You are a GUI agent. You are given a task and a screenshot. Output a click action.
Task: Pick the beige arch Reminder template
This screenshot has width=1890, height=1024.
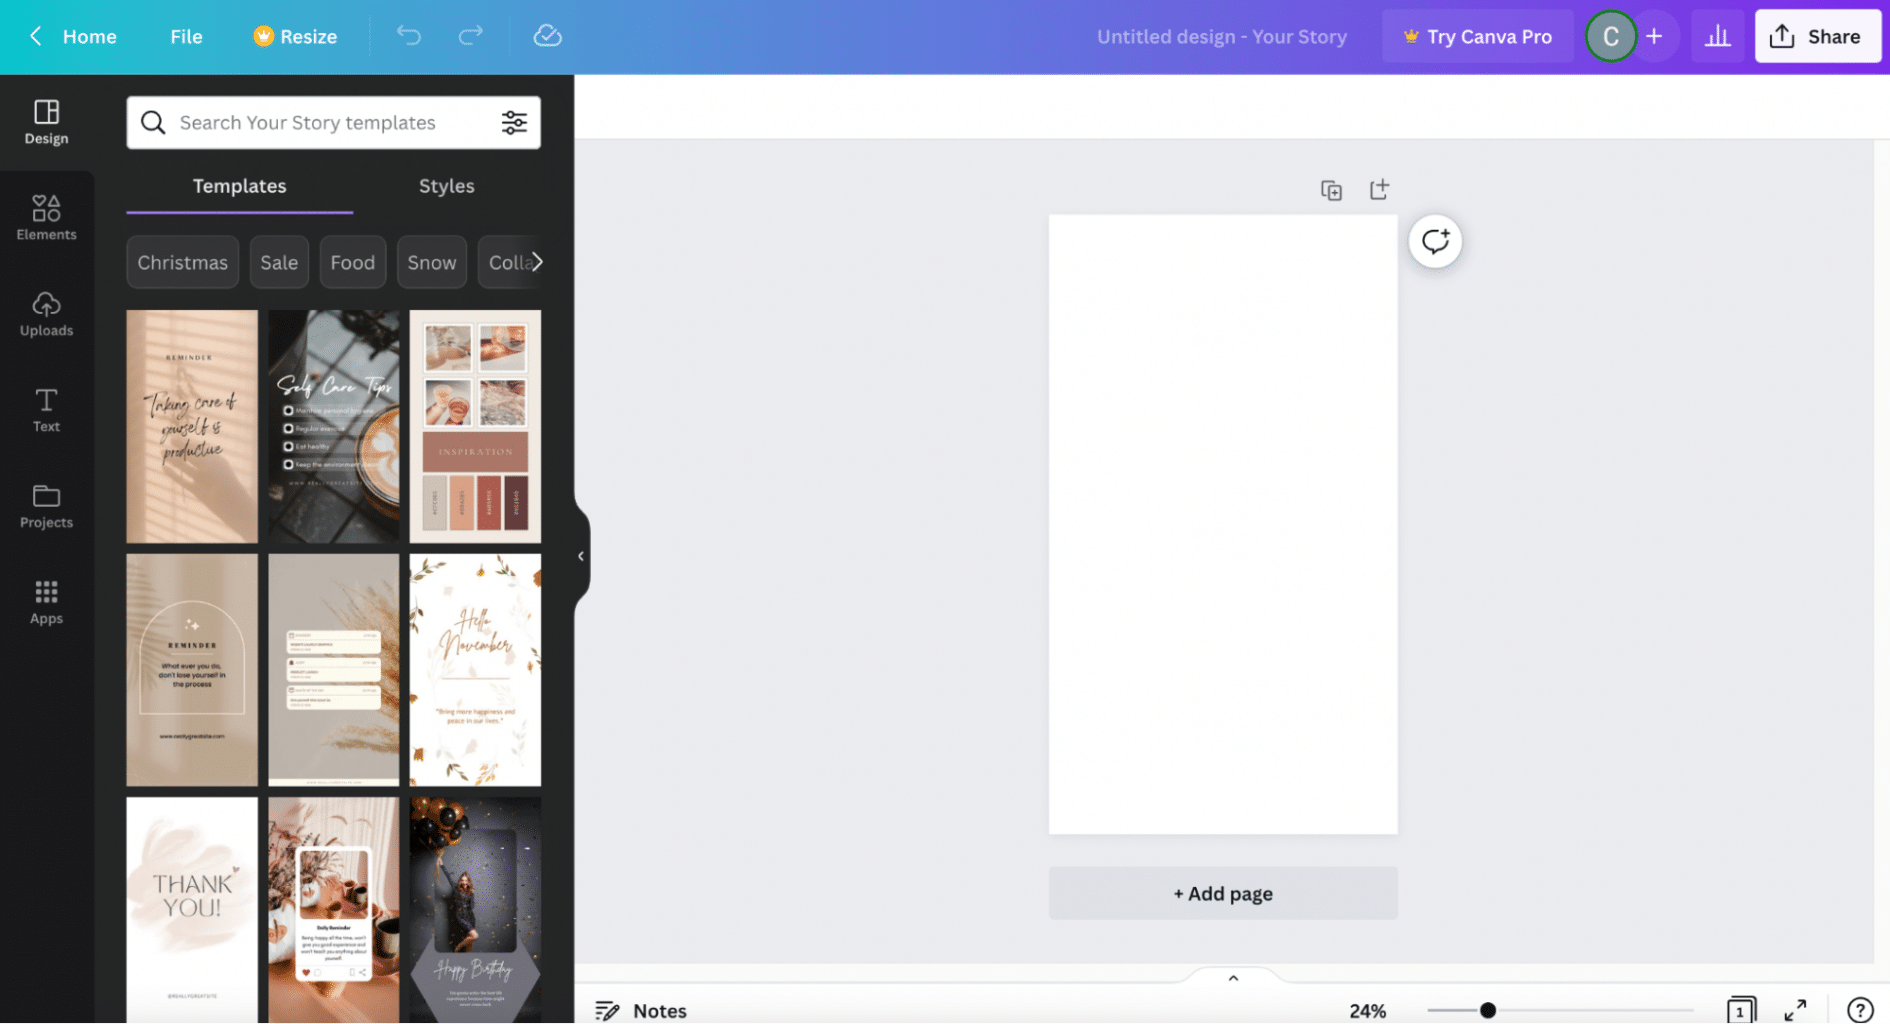[192, 670]
